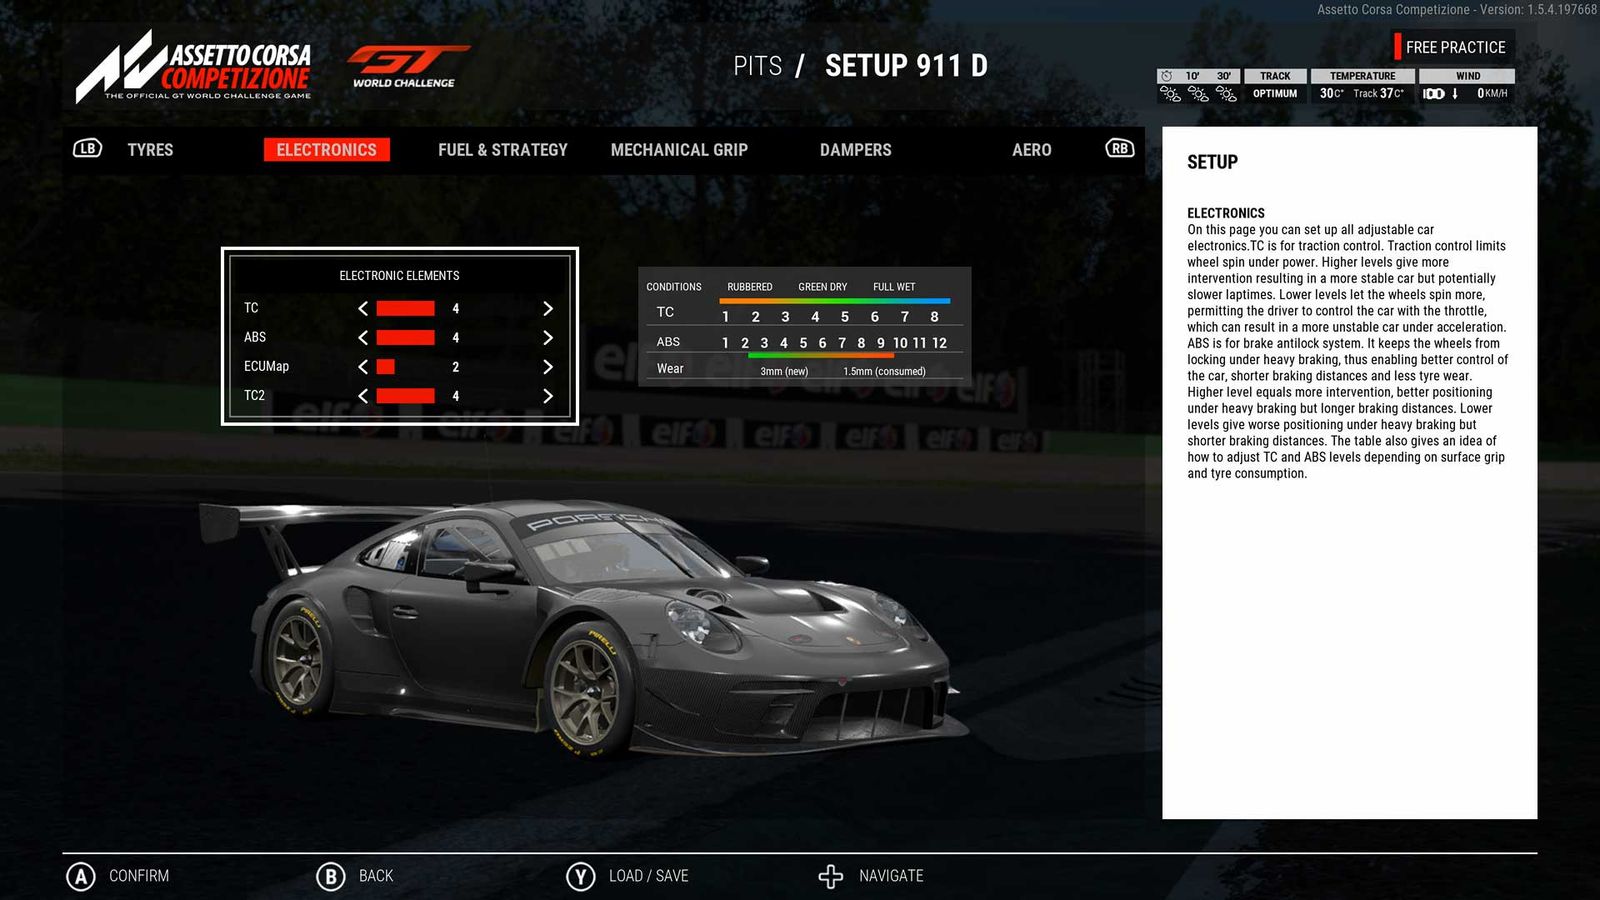Click the A button Confirm icon
Viewport: 1600px width, 900px height.
[81, 877]
